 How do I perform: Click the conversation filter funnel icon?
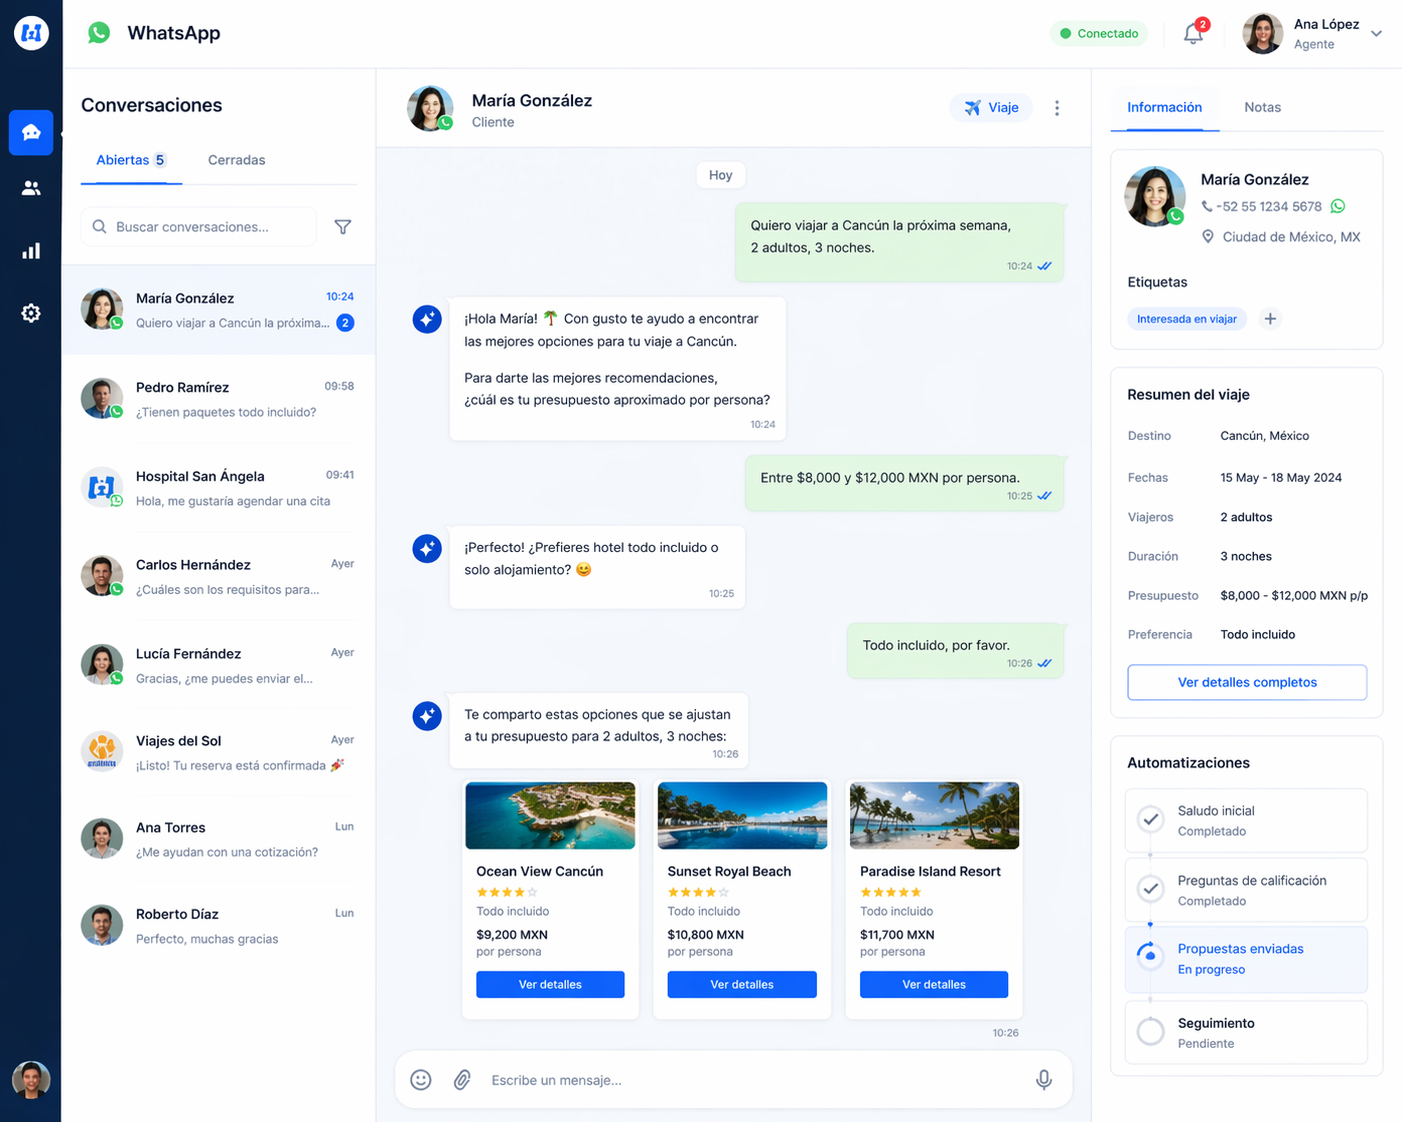click(x=343, y=227)
